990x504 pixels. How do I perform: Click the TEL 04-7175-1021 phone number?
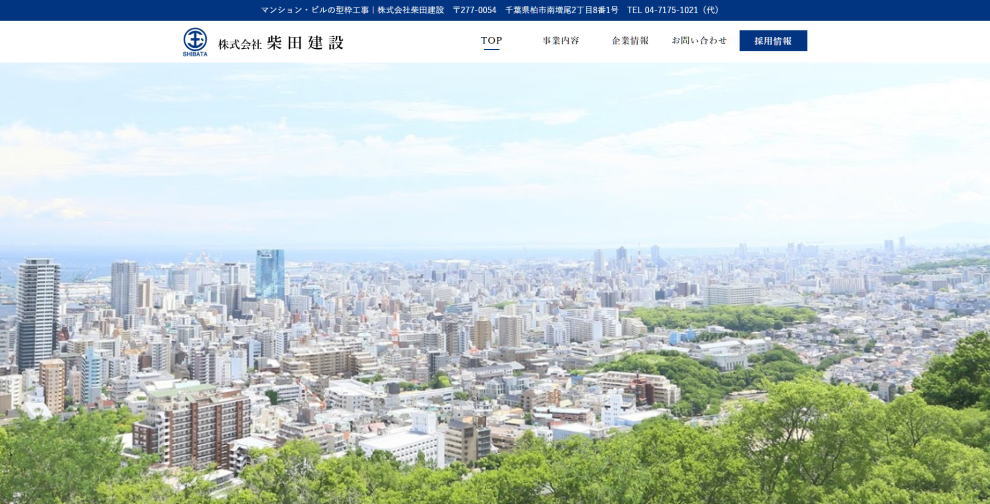(x=674, y=10)
